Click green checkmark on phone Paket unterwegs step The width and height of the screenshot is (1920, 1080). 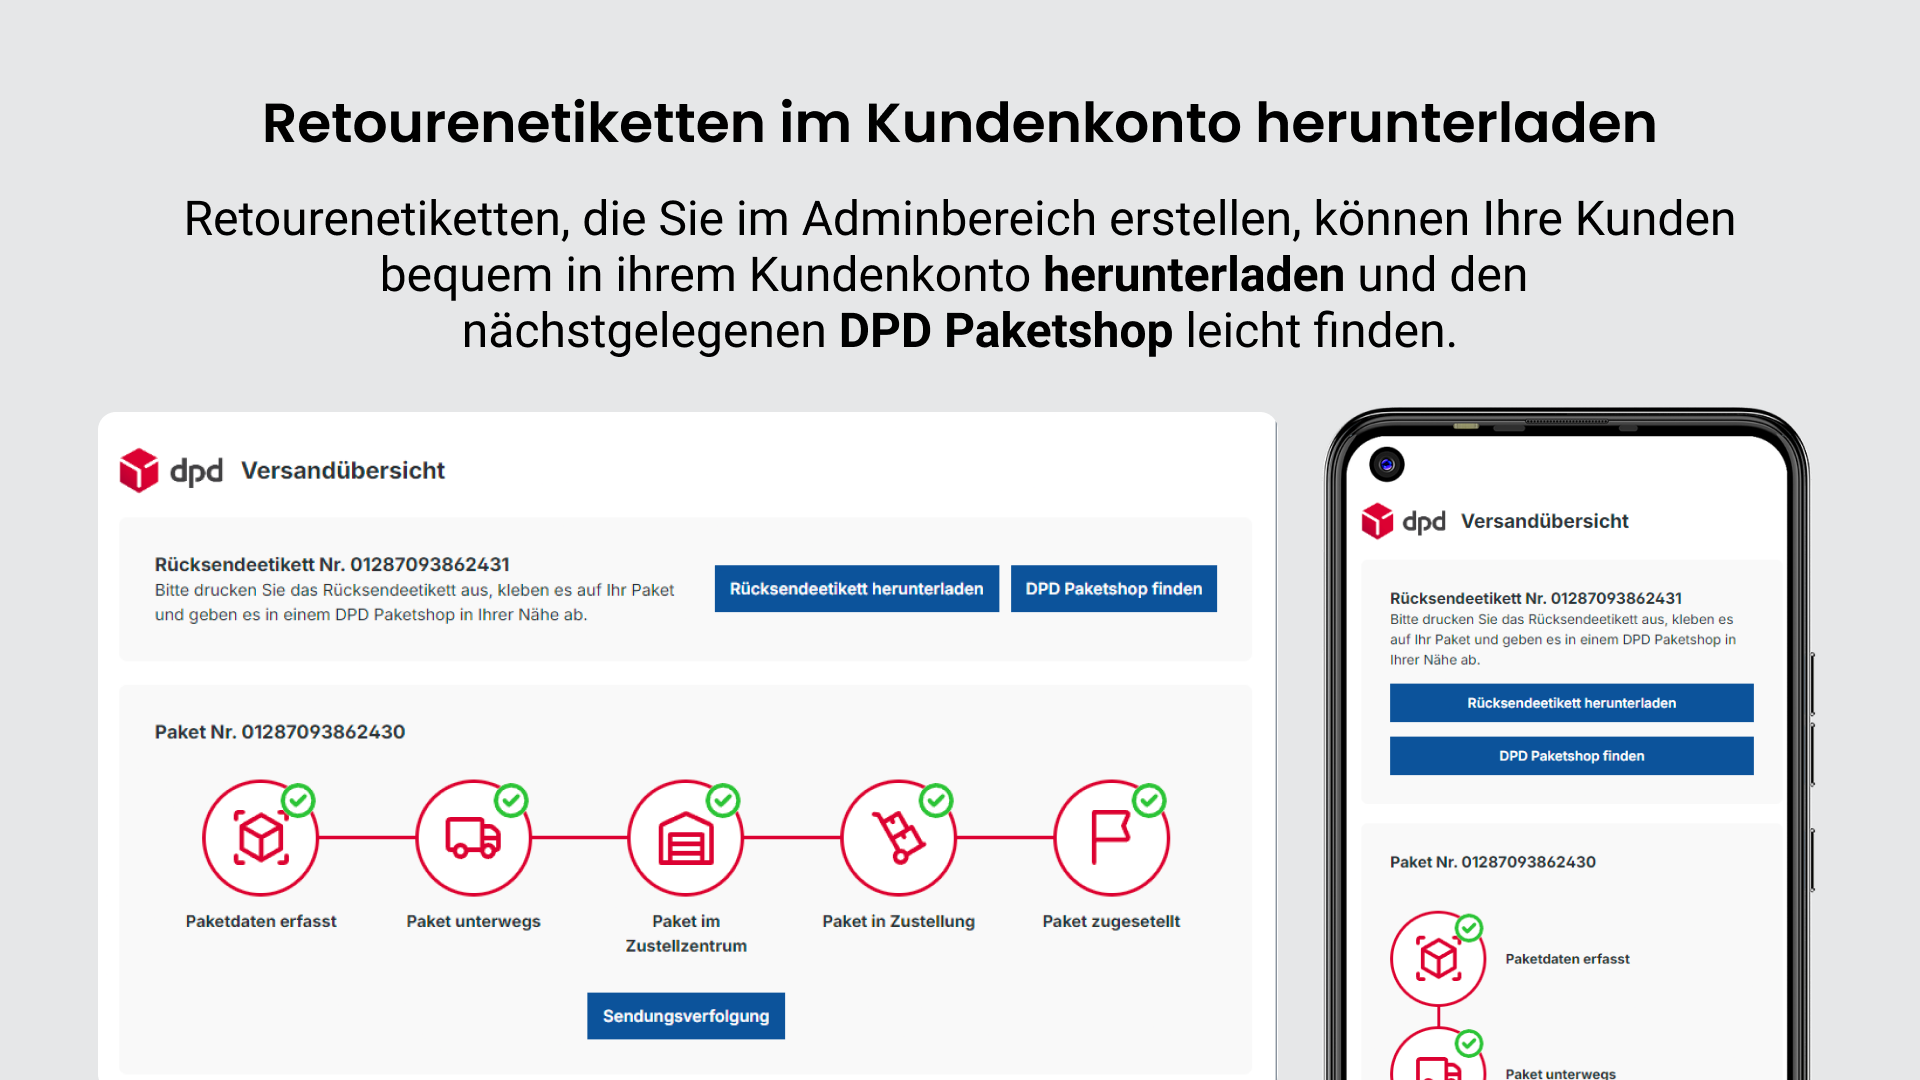1469,1044
